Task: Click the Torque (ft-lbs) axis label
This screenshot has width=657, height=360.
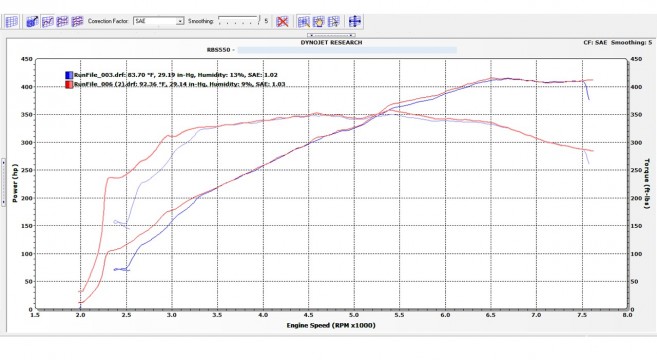Action: click(x=647, y=184)
